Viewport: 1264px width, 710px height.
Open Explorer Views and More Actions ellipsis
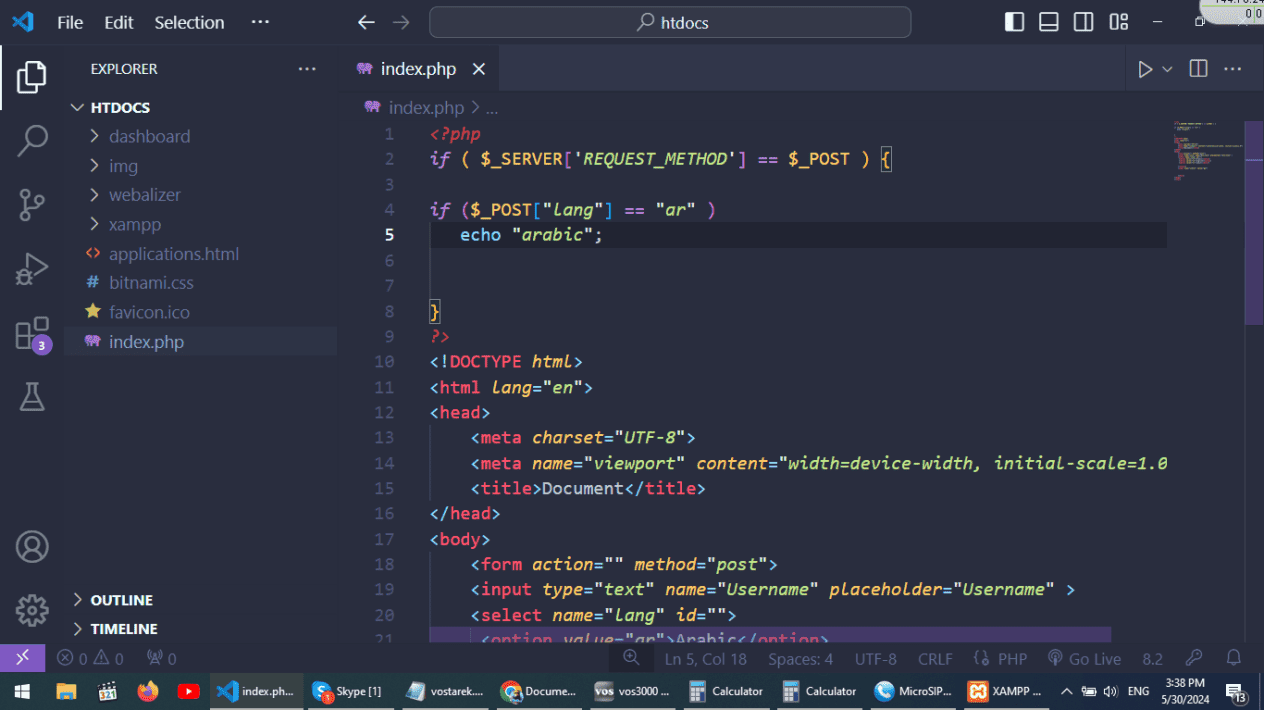[307, 69]
